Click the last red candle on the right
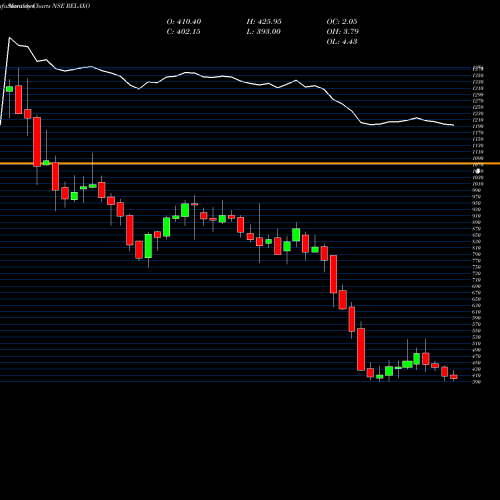The image size is (500, 500). point(454,377)
